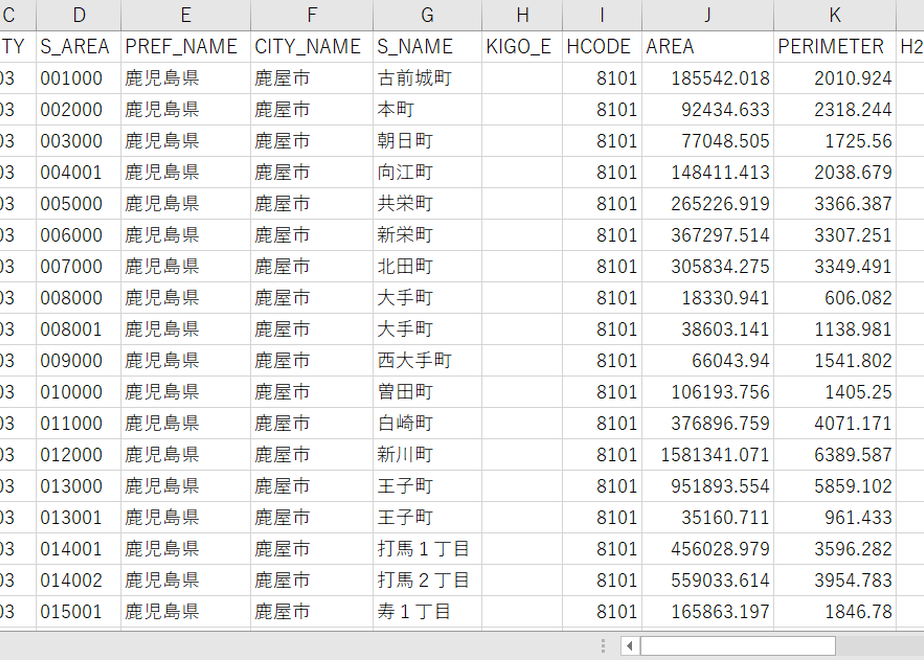Select cell containing 新栄町
This screenshot has width=924, height=660.
coord(427,235)
